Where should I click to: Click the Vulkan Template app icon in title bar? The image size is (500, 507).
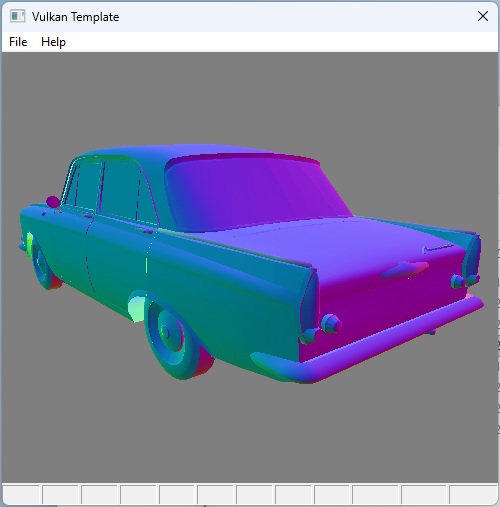click(x=17, y=16)
